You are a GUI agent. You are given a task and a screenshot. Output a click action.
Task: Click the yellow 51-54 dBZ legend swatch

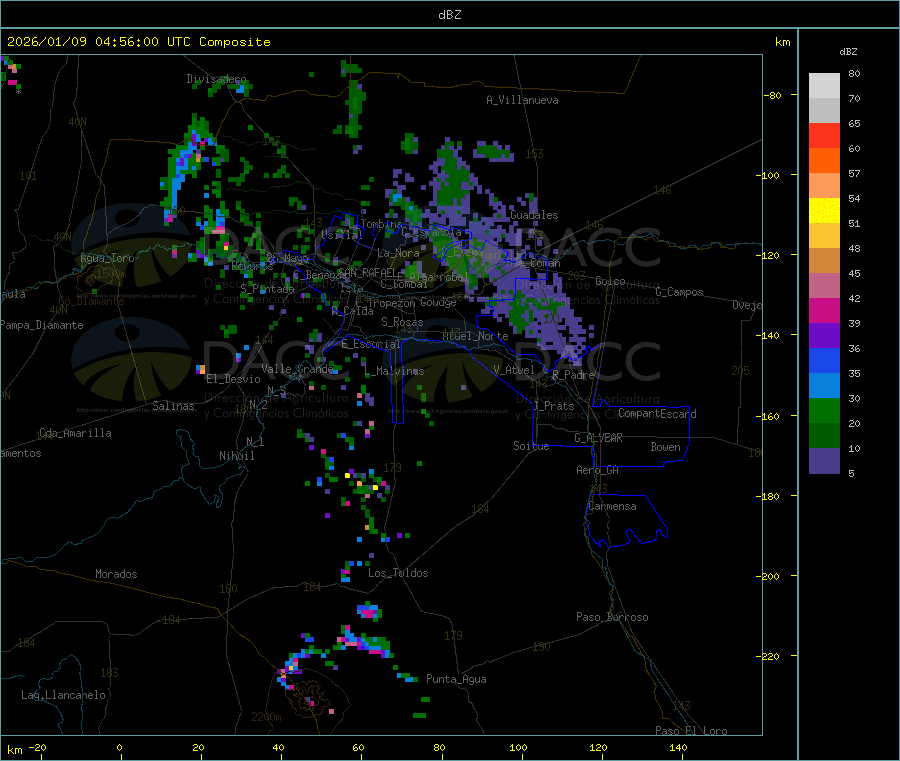pos(824,211)
